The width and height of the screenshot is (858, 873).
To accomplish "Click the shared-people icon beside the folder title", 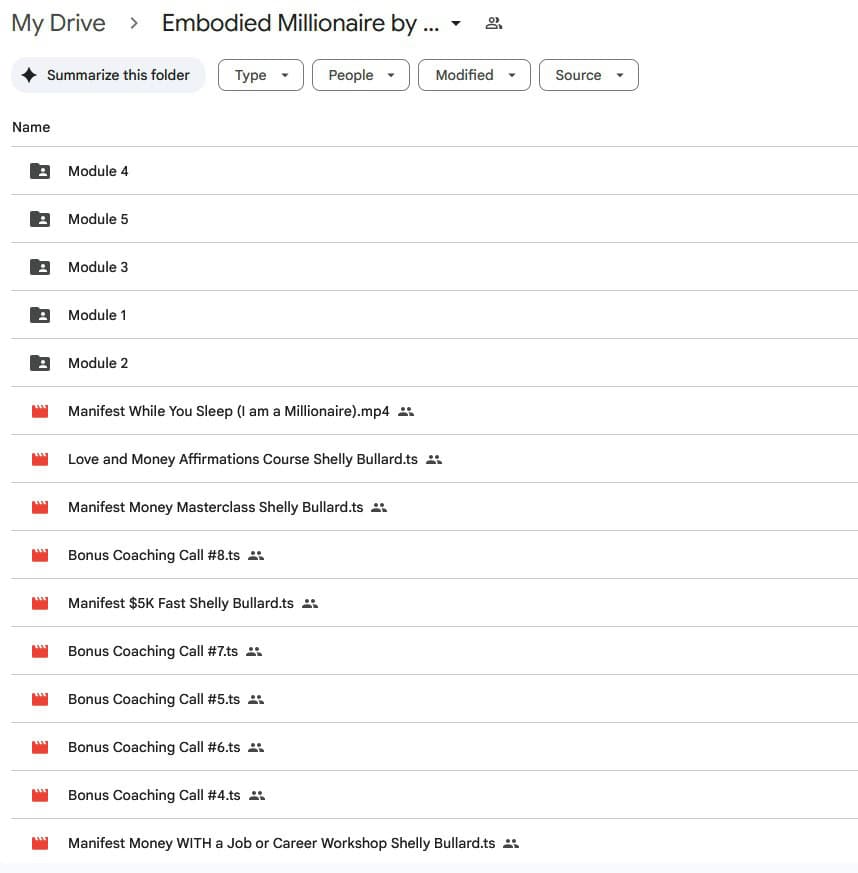I will [x=493, y=23].
